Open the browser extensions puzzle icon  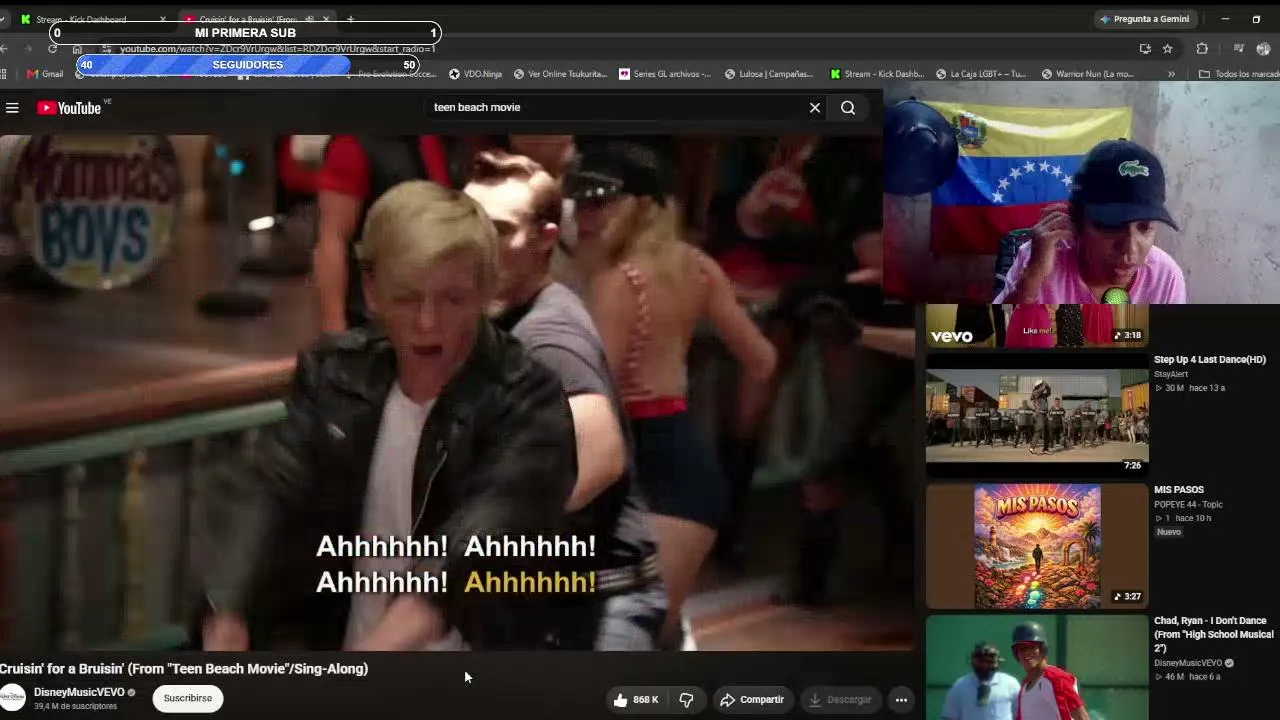(x=1202, y=48)
